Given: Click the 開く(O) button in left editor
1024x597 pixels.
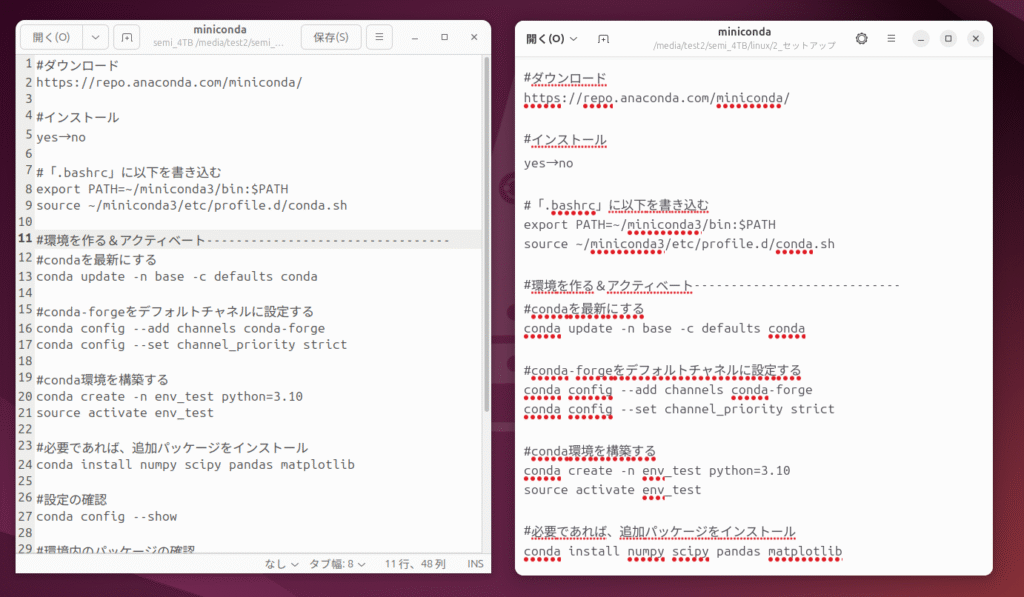Looking at the screenshot, I should [52, 37].
